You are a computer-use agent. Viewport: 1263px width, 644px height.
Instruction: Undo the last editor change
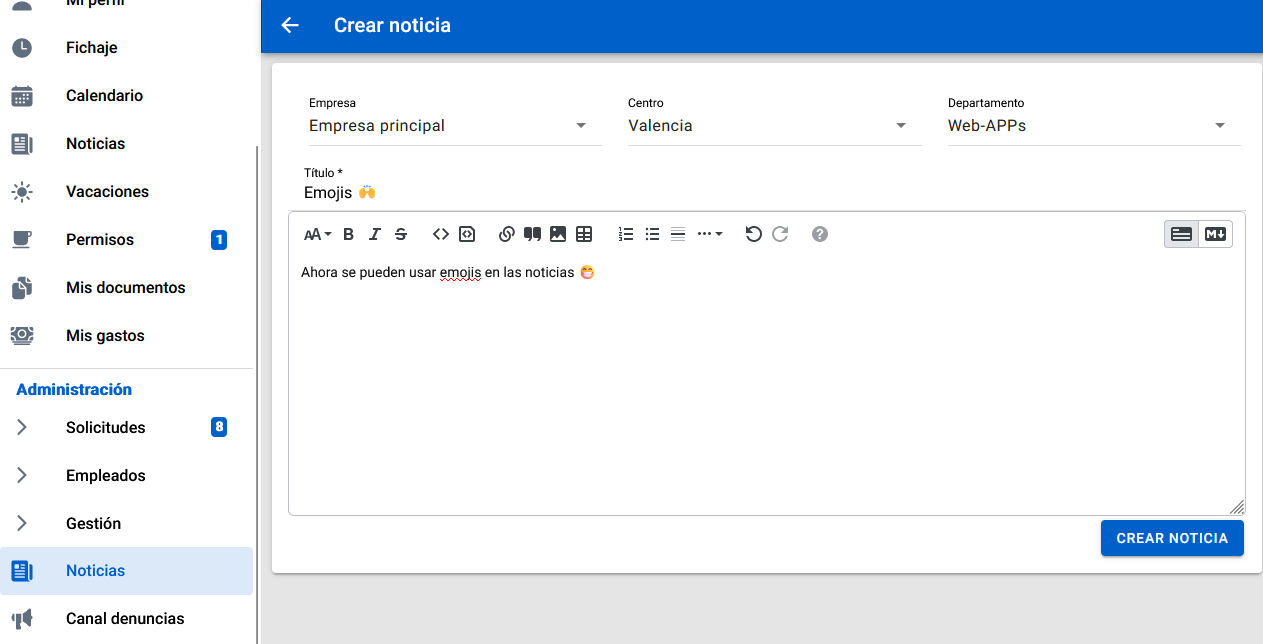click(753, 234)
